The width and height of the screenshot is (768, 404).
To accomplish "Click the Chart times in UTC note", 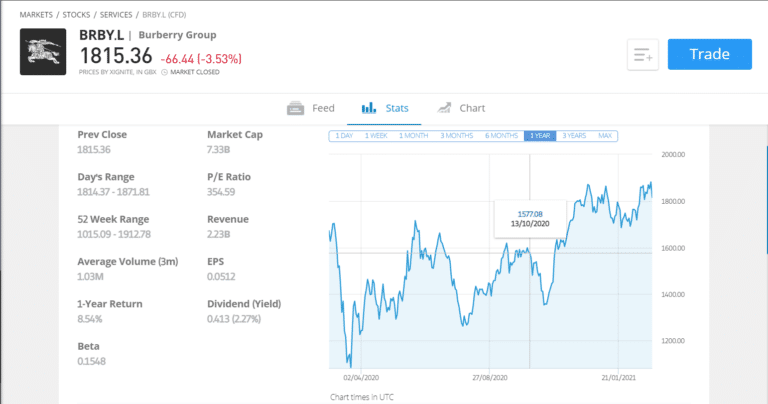I will [x=361, y=397].
